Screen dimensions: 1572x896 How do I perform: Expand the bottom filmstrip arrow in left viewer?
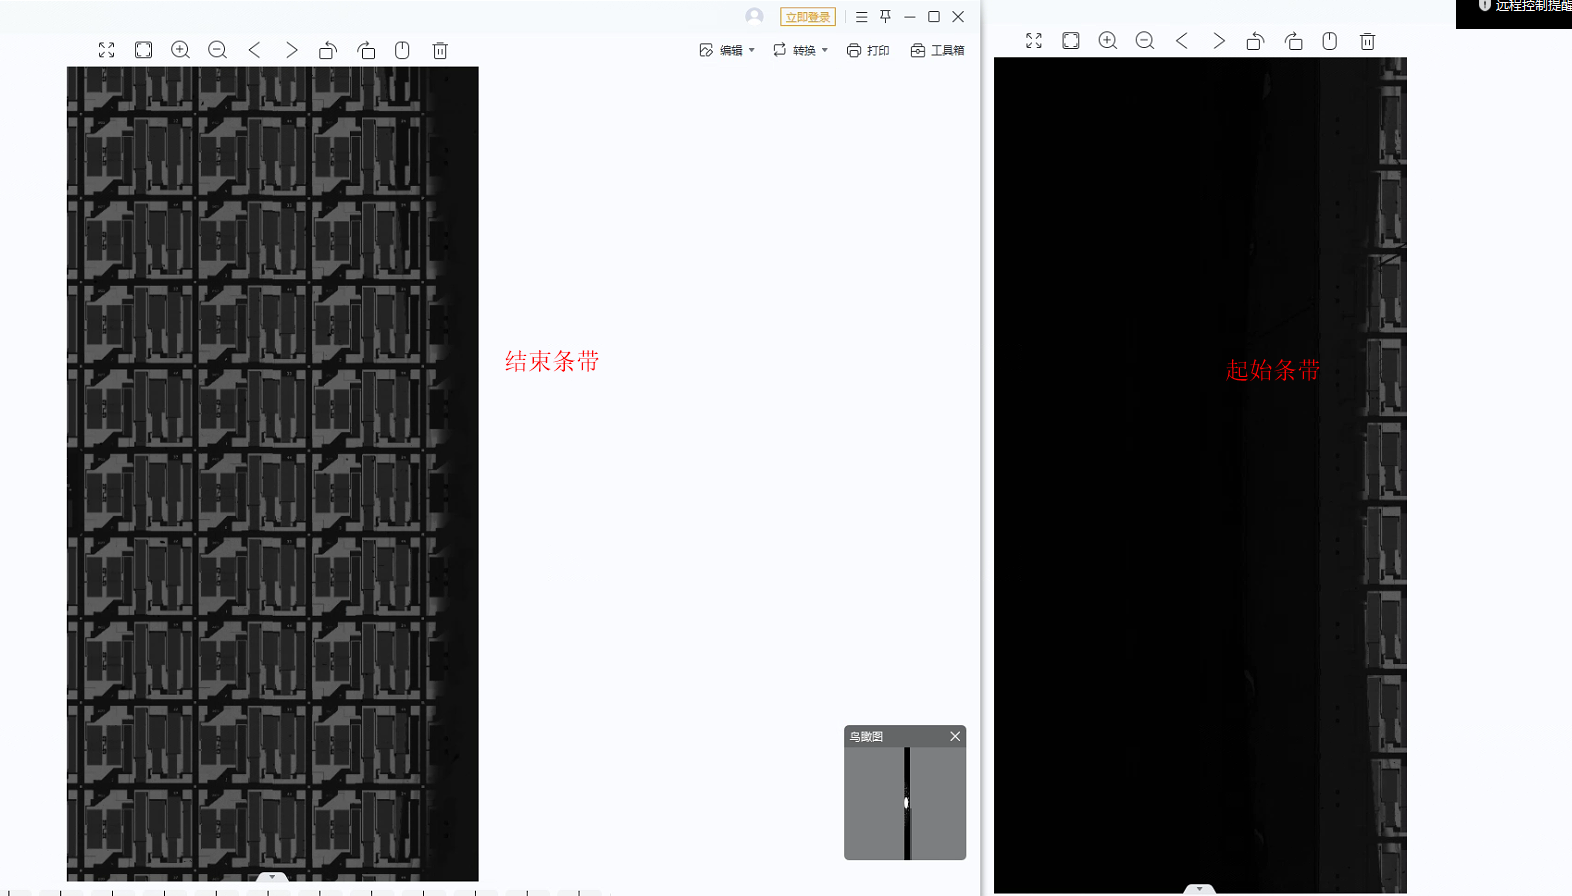(x=272, y=877)
